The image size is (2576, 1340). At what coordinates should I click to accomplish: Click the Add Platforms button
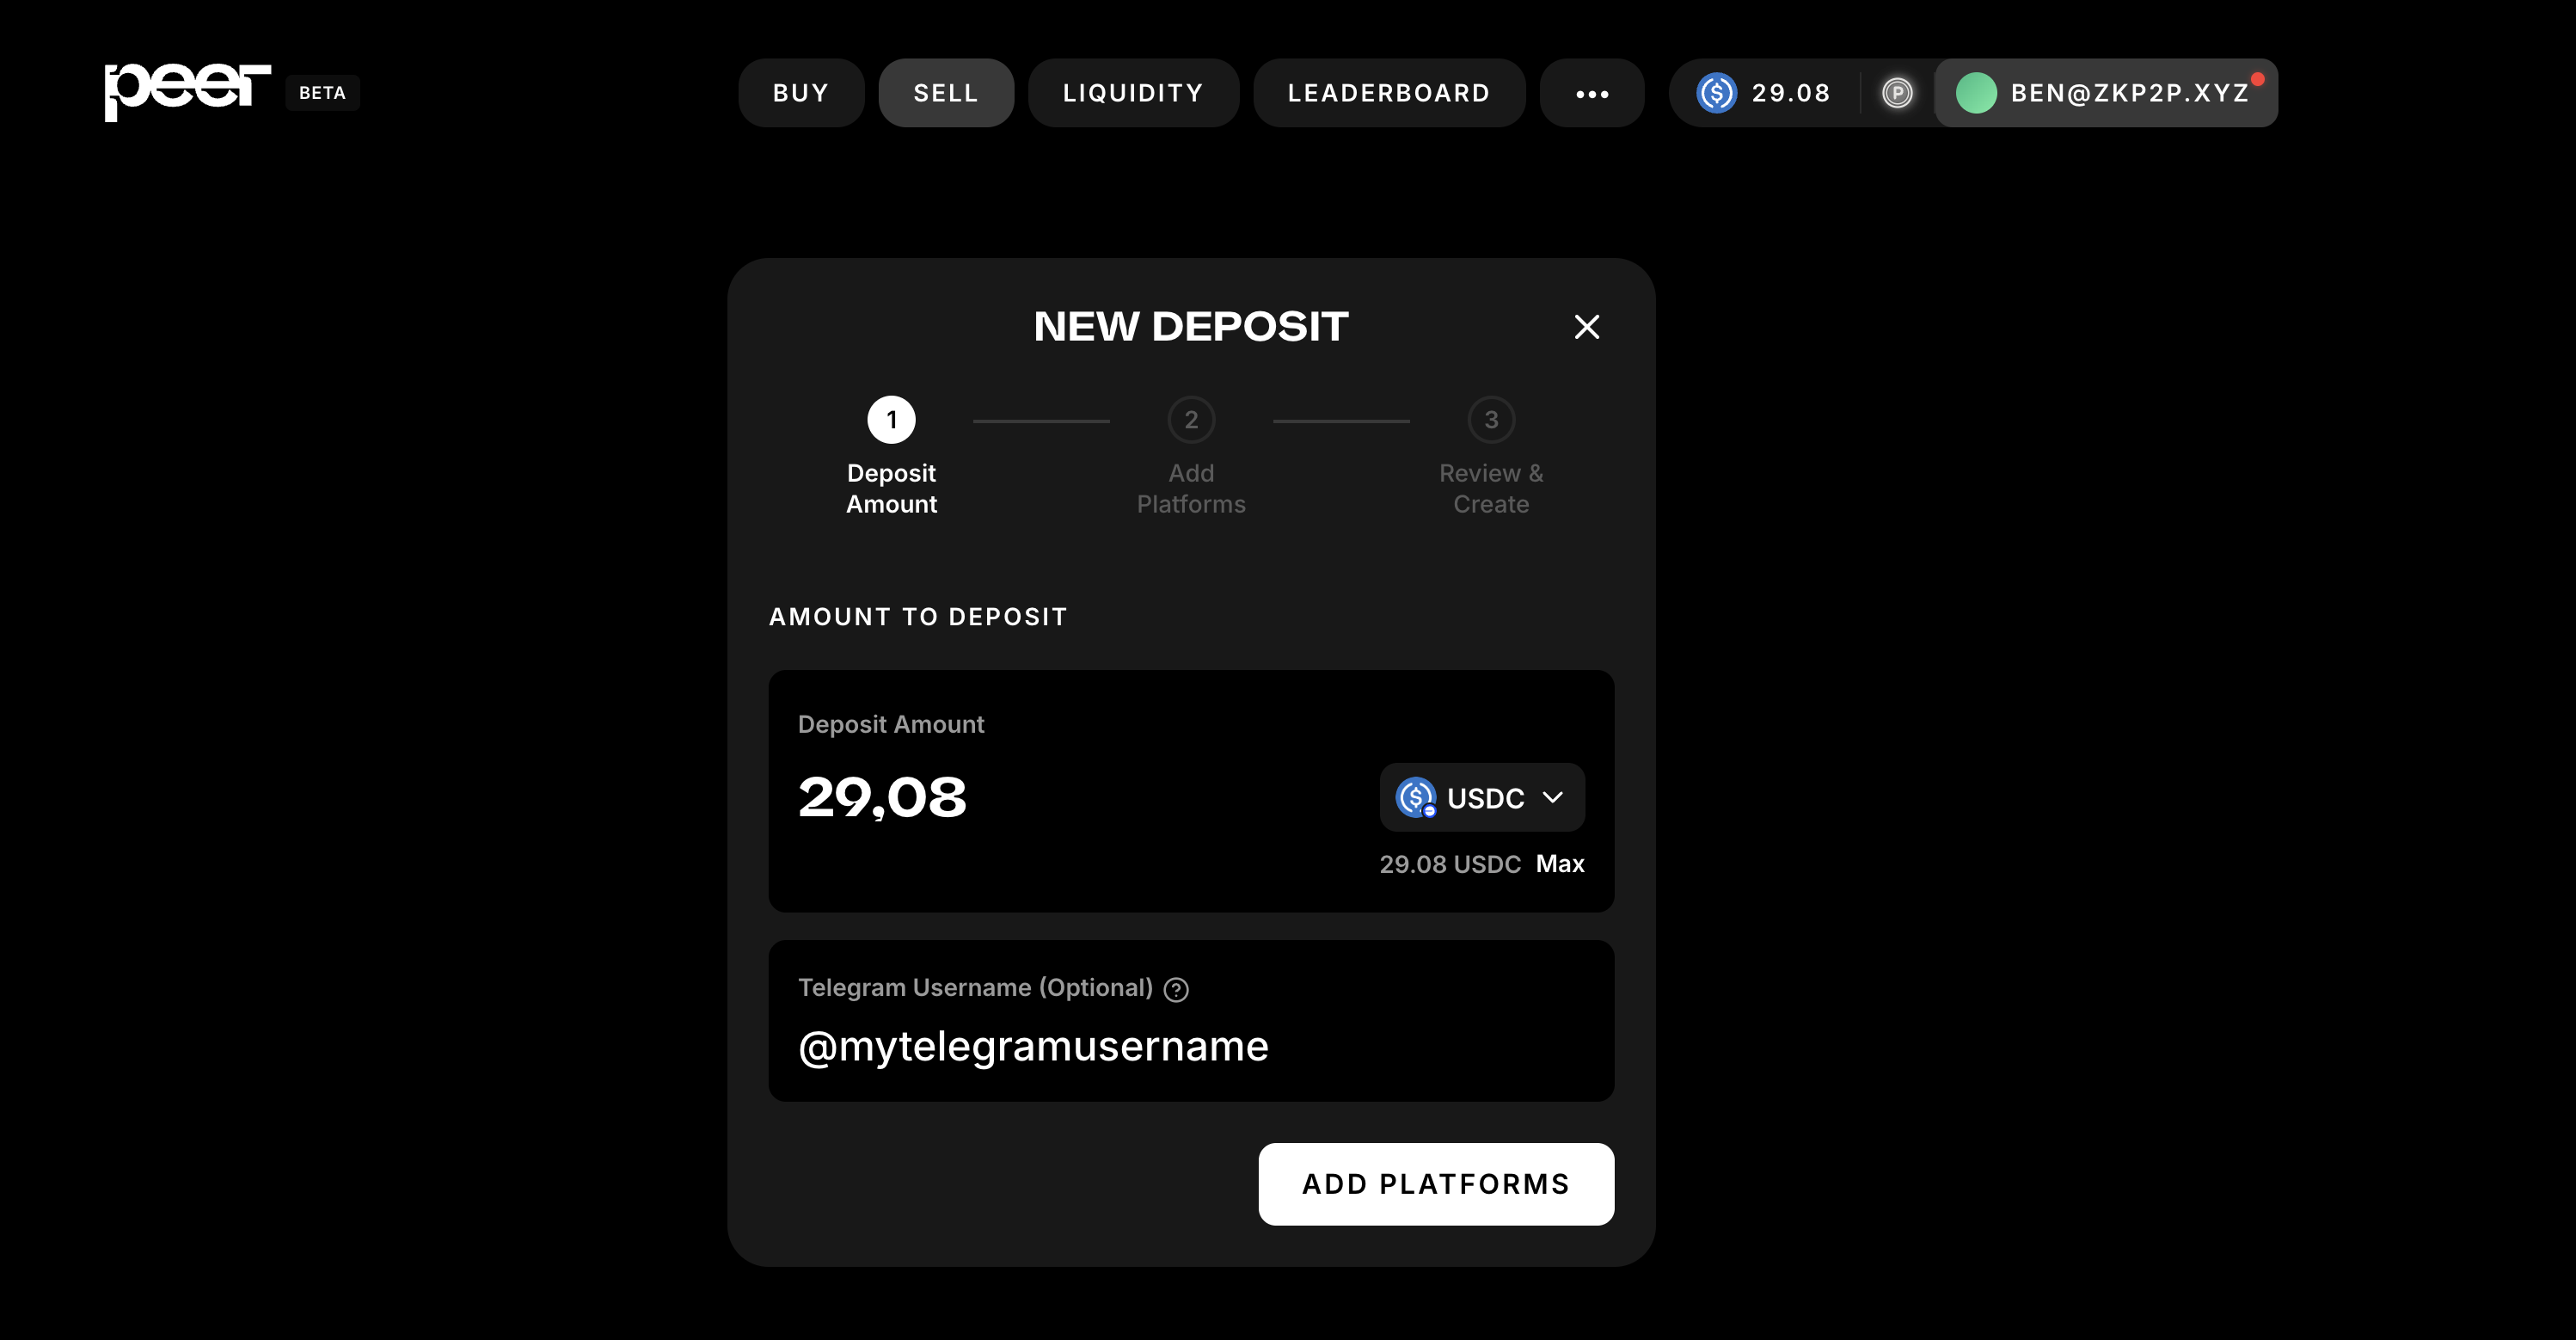coord(1436,1184)
